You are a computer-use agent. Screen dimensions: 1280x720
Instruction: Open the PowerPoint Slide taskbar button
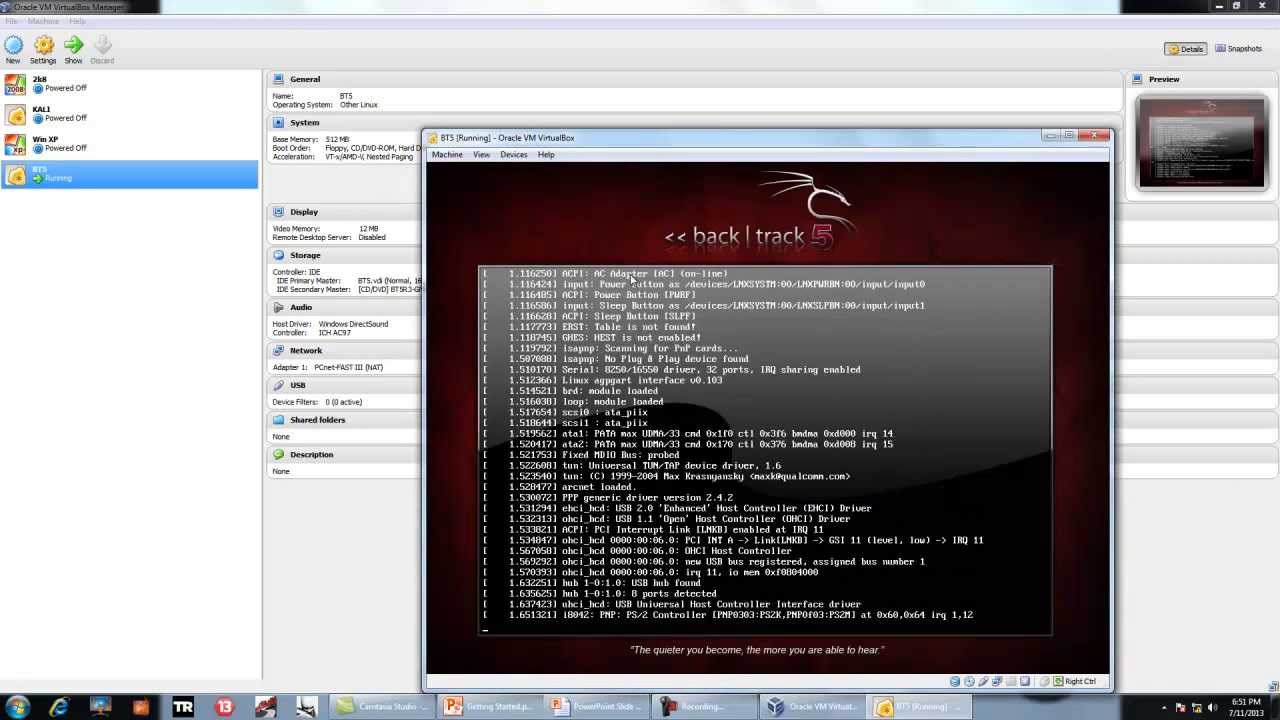[x=598, y=707]
